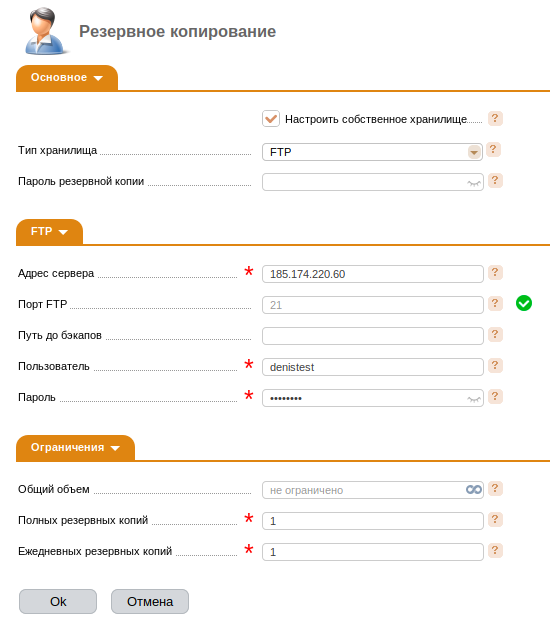Click help icon for FTP port
550x637 pixels.
click(x=495, y=303)
